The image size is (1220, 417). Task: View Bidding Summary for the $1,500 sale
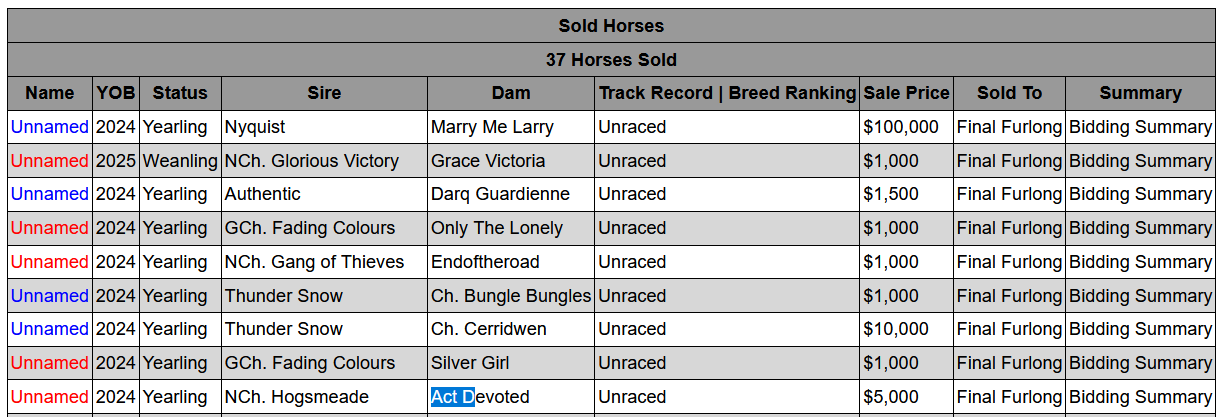coord(1140,194)
